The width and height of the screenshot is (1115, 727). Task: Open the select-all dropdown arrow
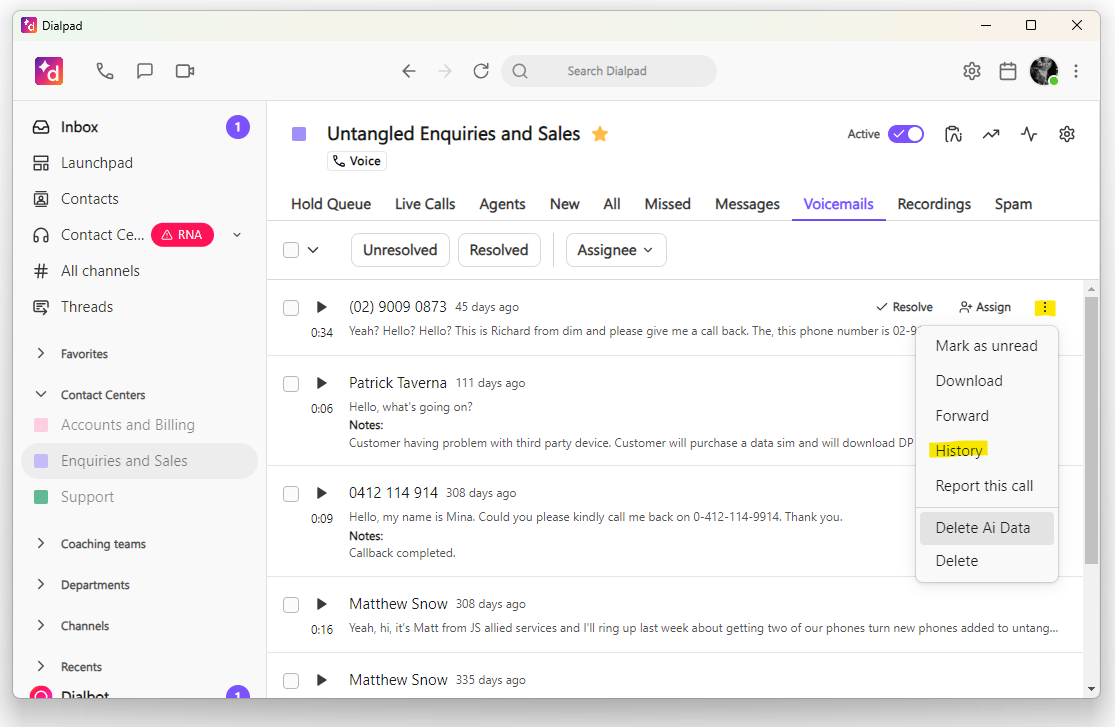(313, 250)
